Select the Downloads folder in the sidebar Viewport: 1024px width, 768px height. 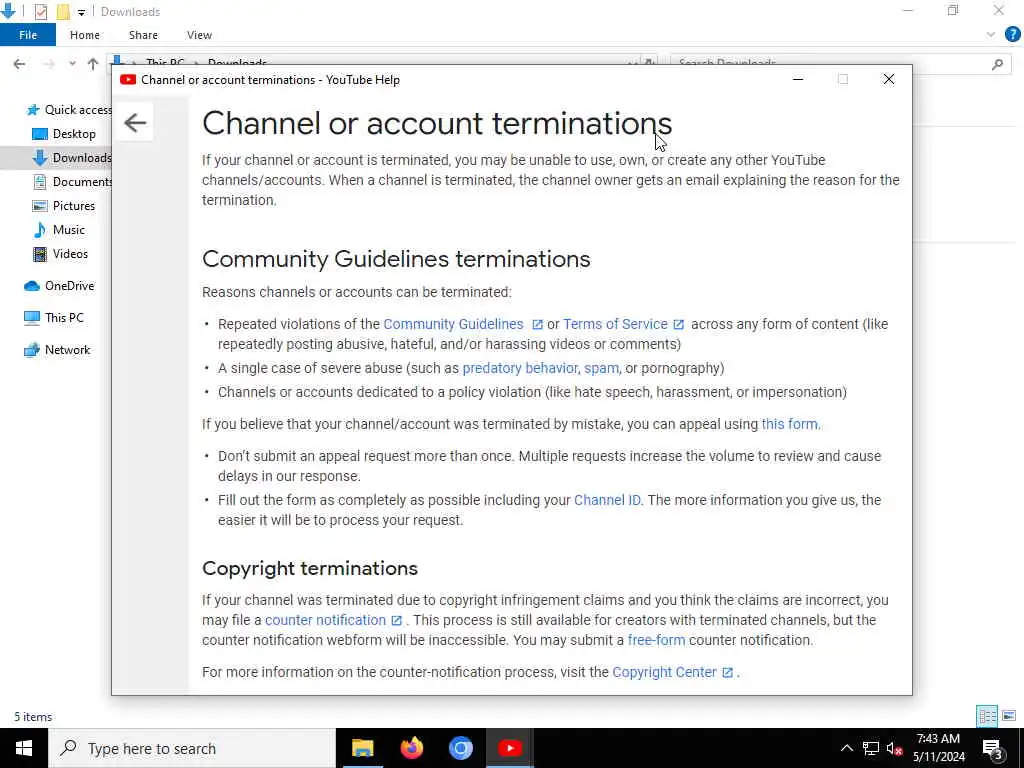tap(72, 158)
